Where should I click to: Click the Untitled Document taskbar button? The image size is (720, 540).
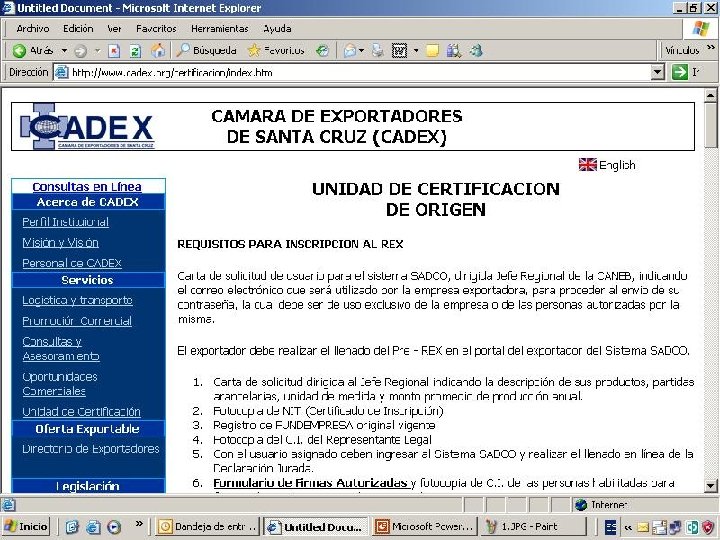tap(316, 526)
